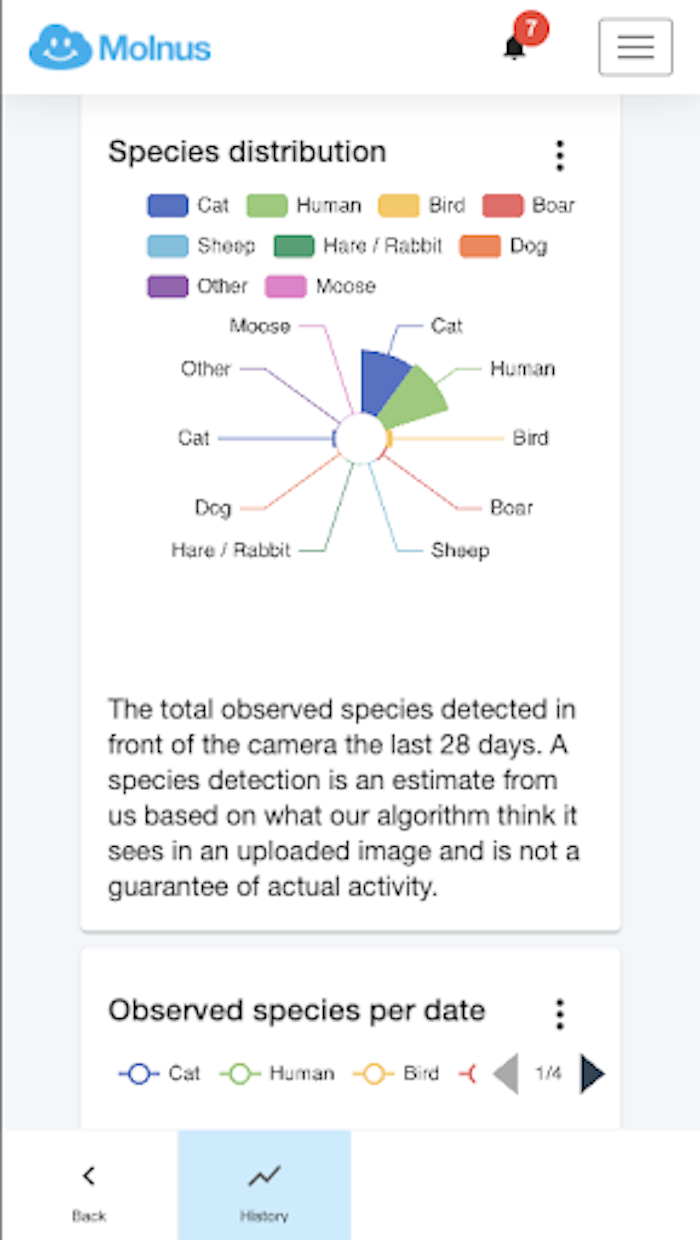Go to previous legend page arrow
This screenshot has height=1240, width=700.
coord(506,1074)
